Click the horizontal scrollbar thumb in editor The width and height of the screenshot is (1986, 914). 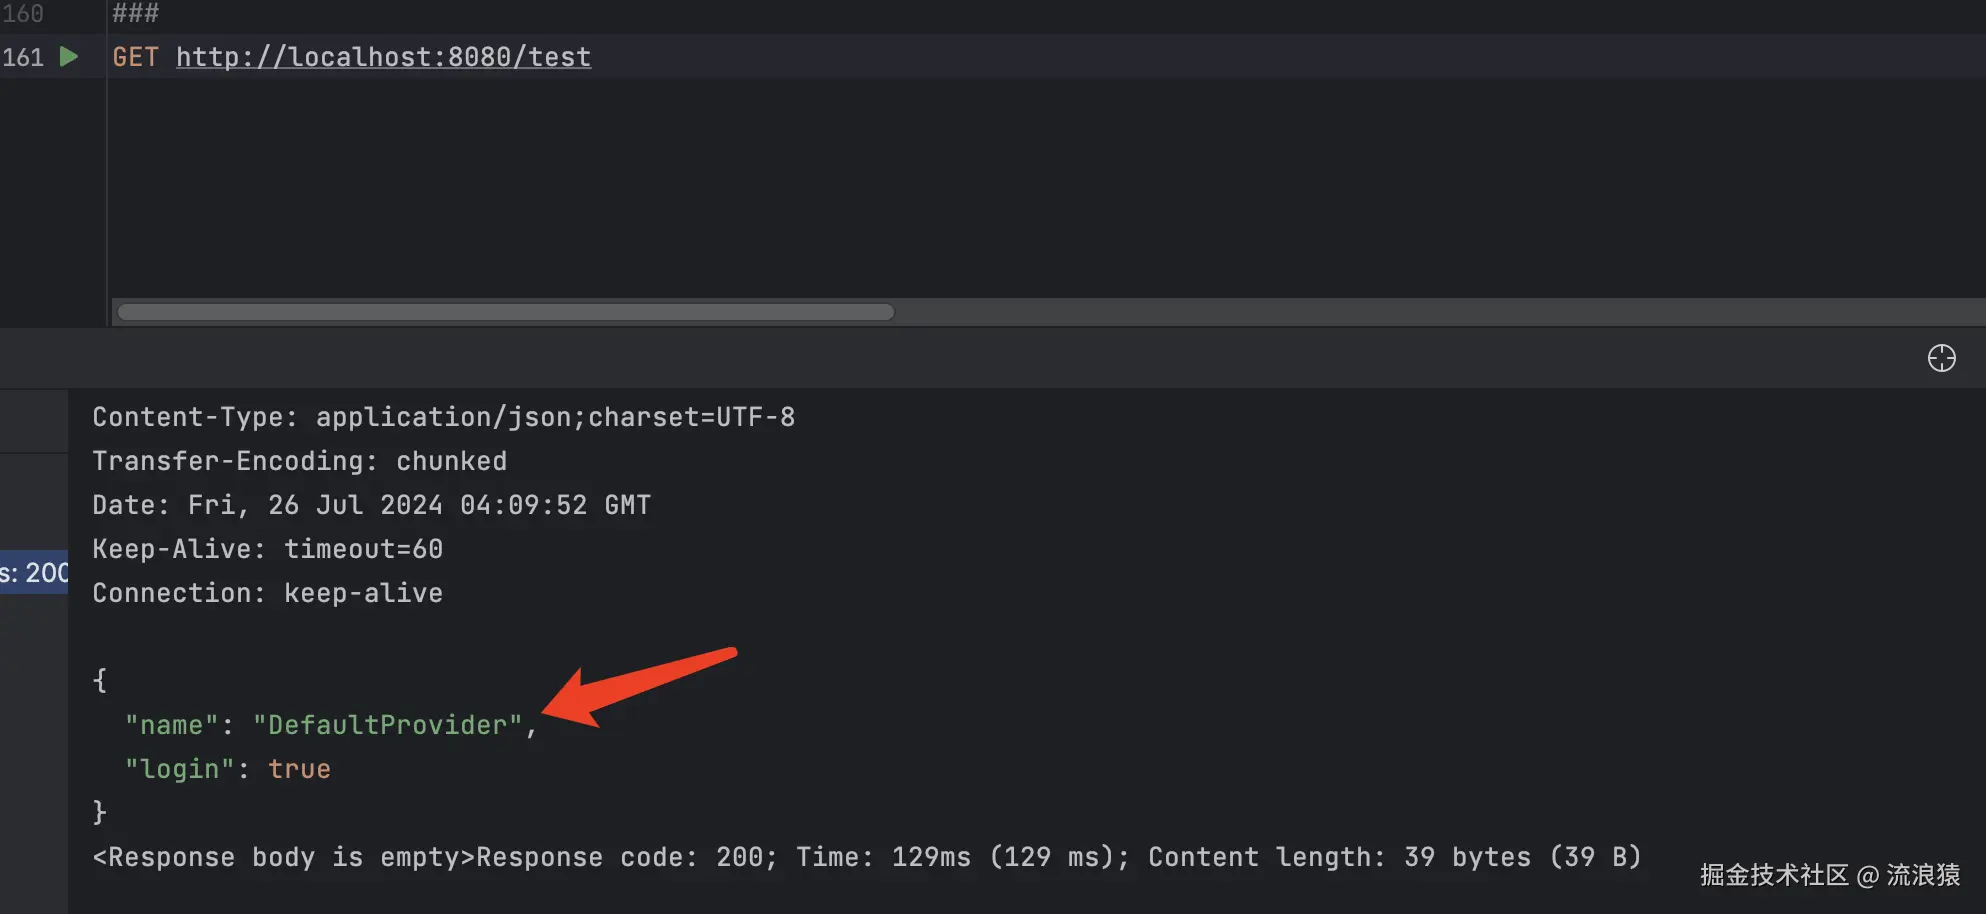click(506, 312)
